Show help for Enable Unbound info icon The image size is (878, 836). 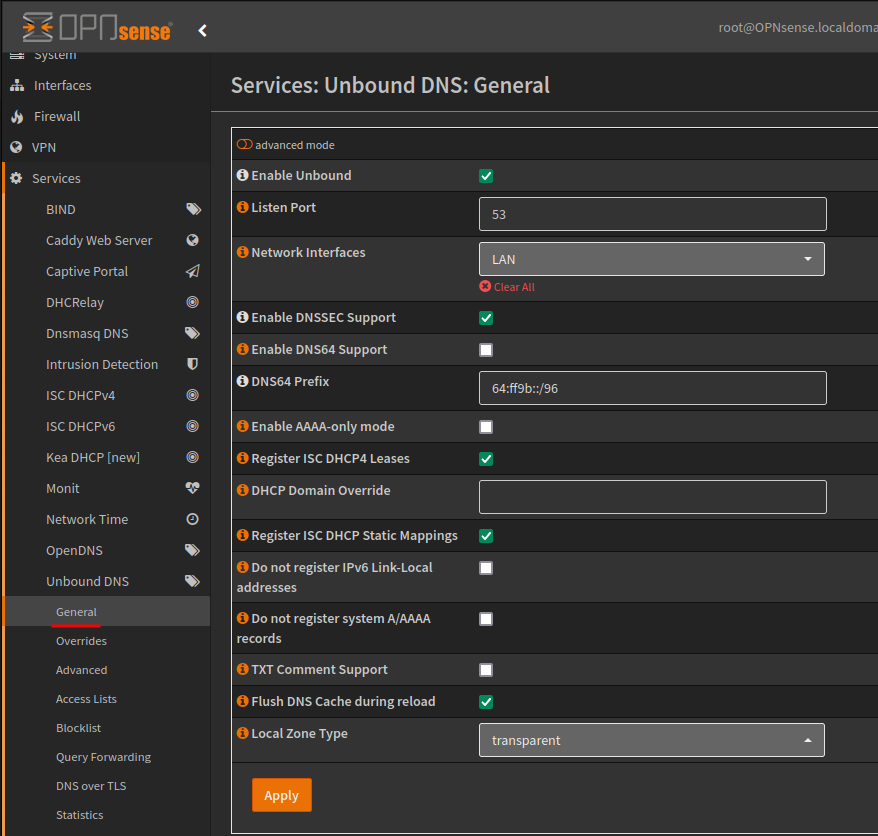click(242, 175)
